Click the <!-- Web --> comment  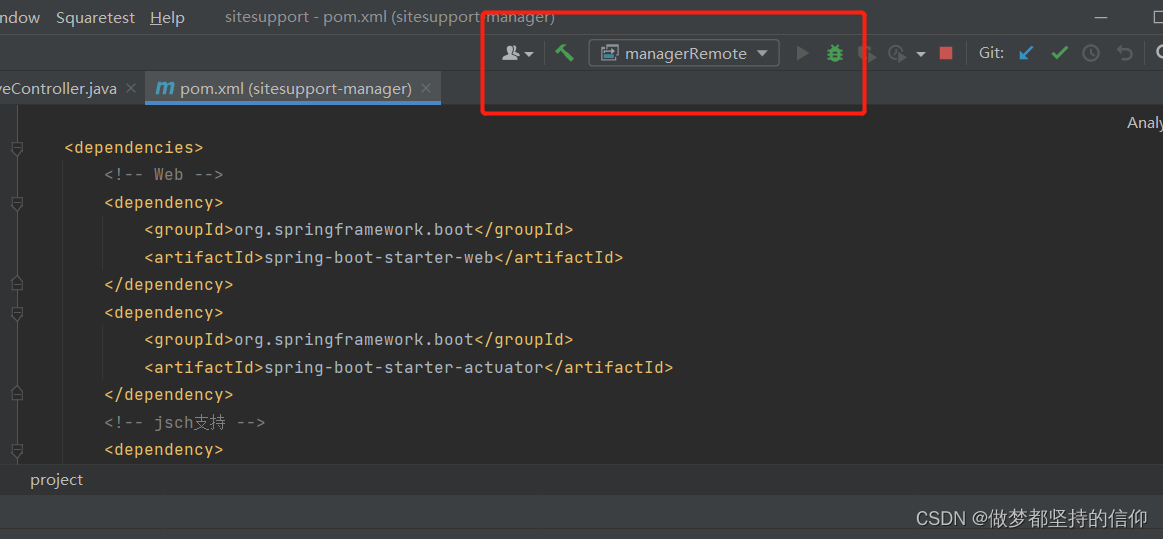[x=164, y=175]
